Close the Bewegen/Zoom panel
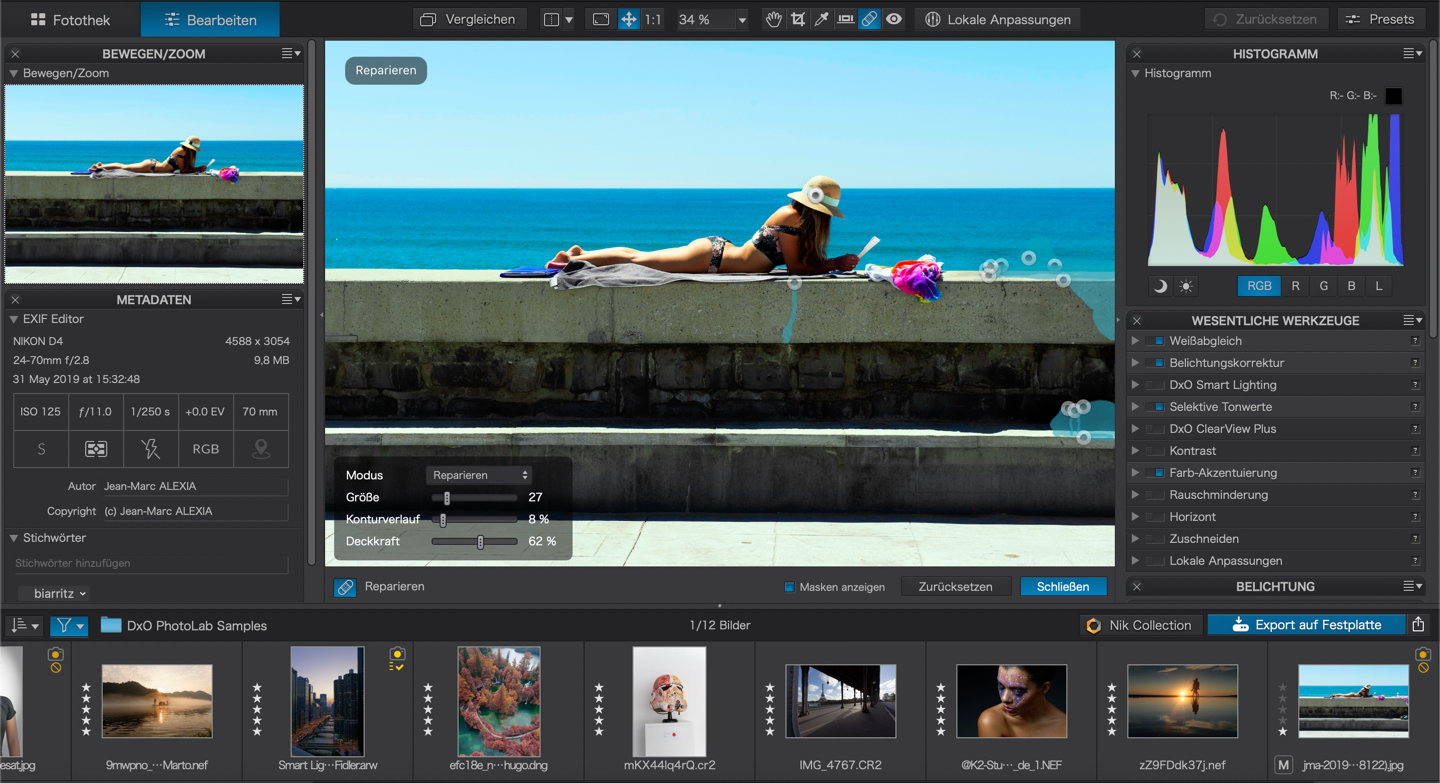 [15, 54]
